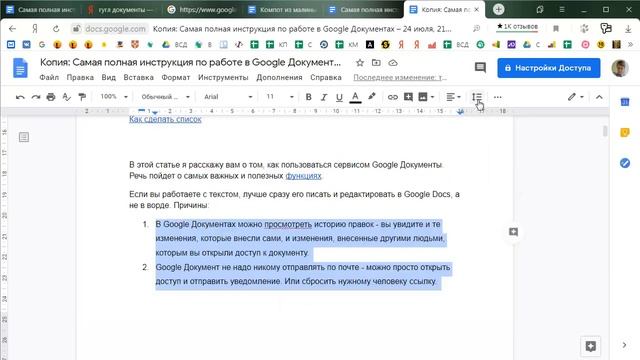Open a new browser tab

pyautogui.click(x=498, y=9)
